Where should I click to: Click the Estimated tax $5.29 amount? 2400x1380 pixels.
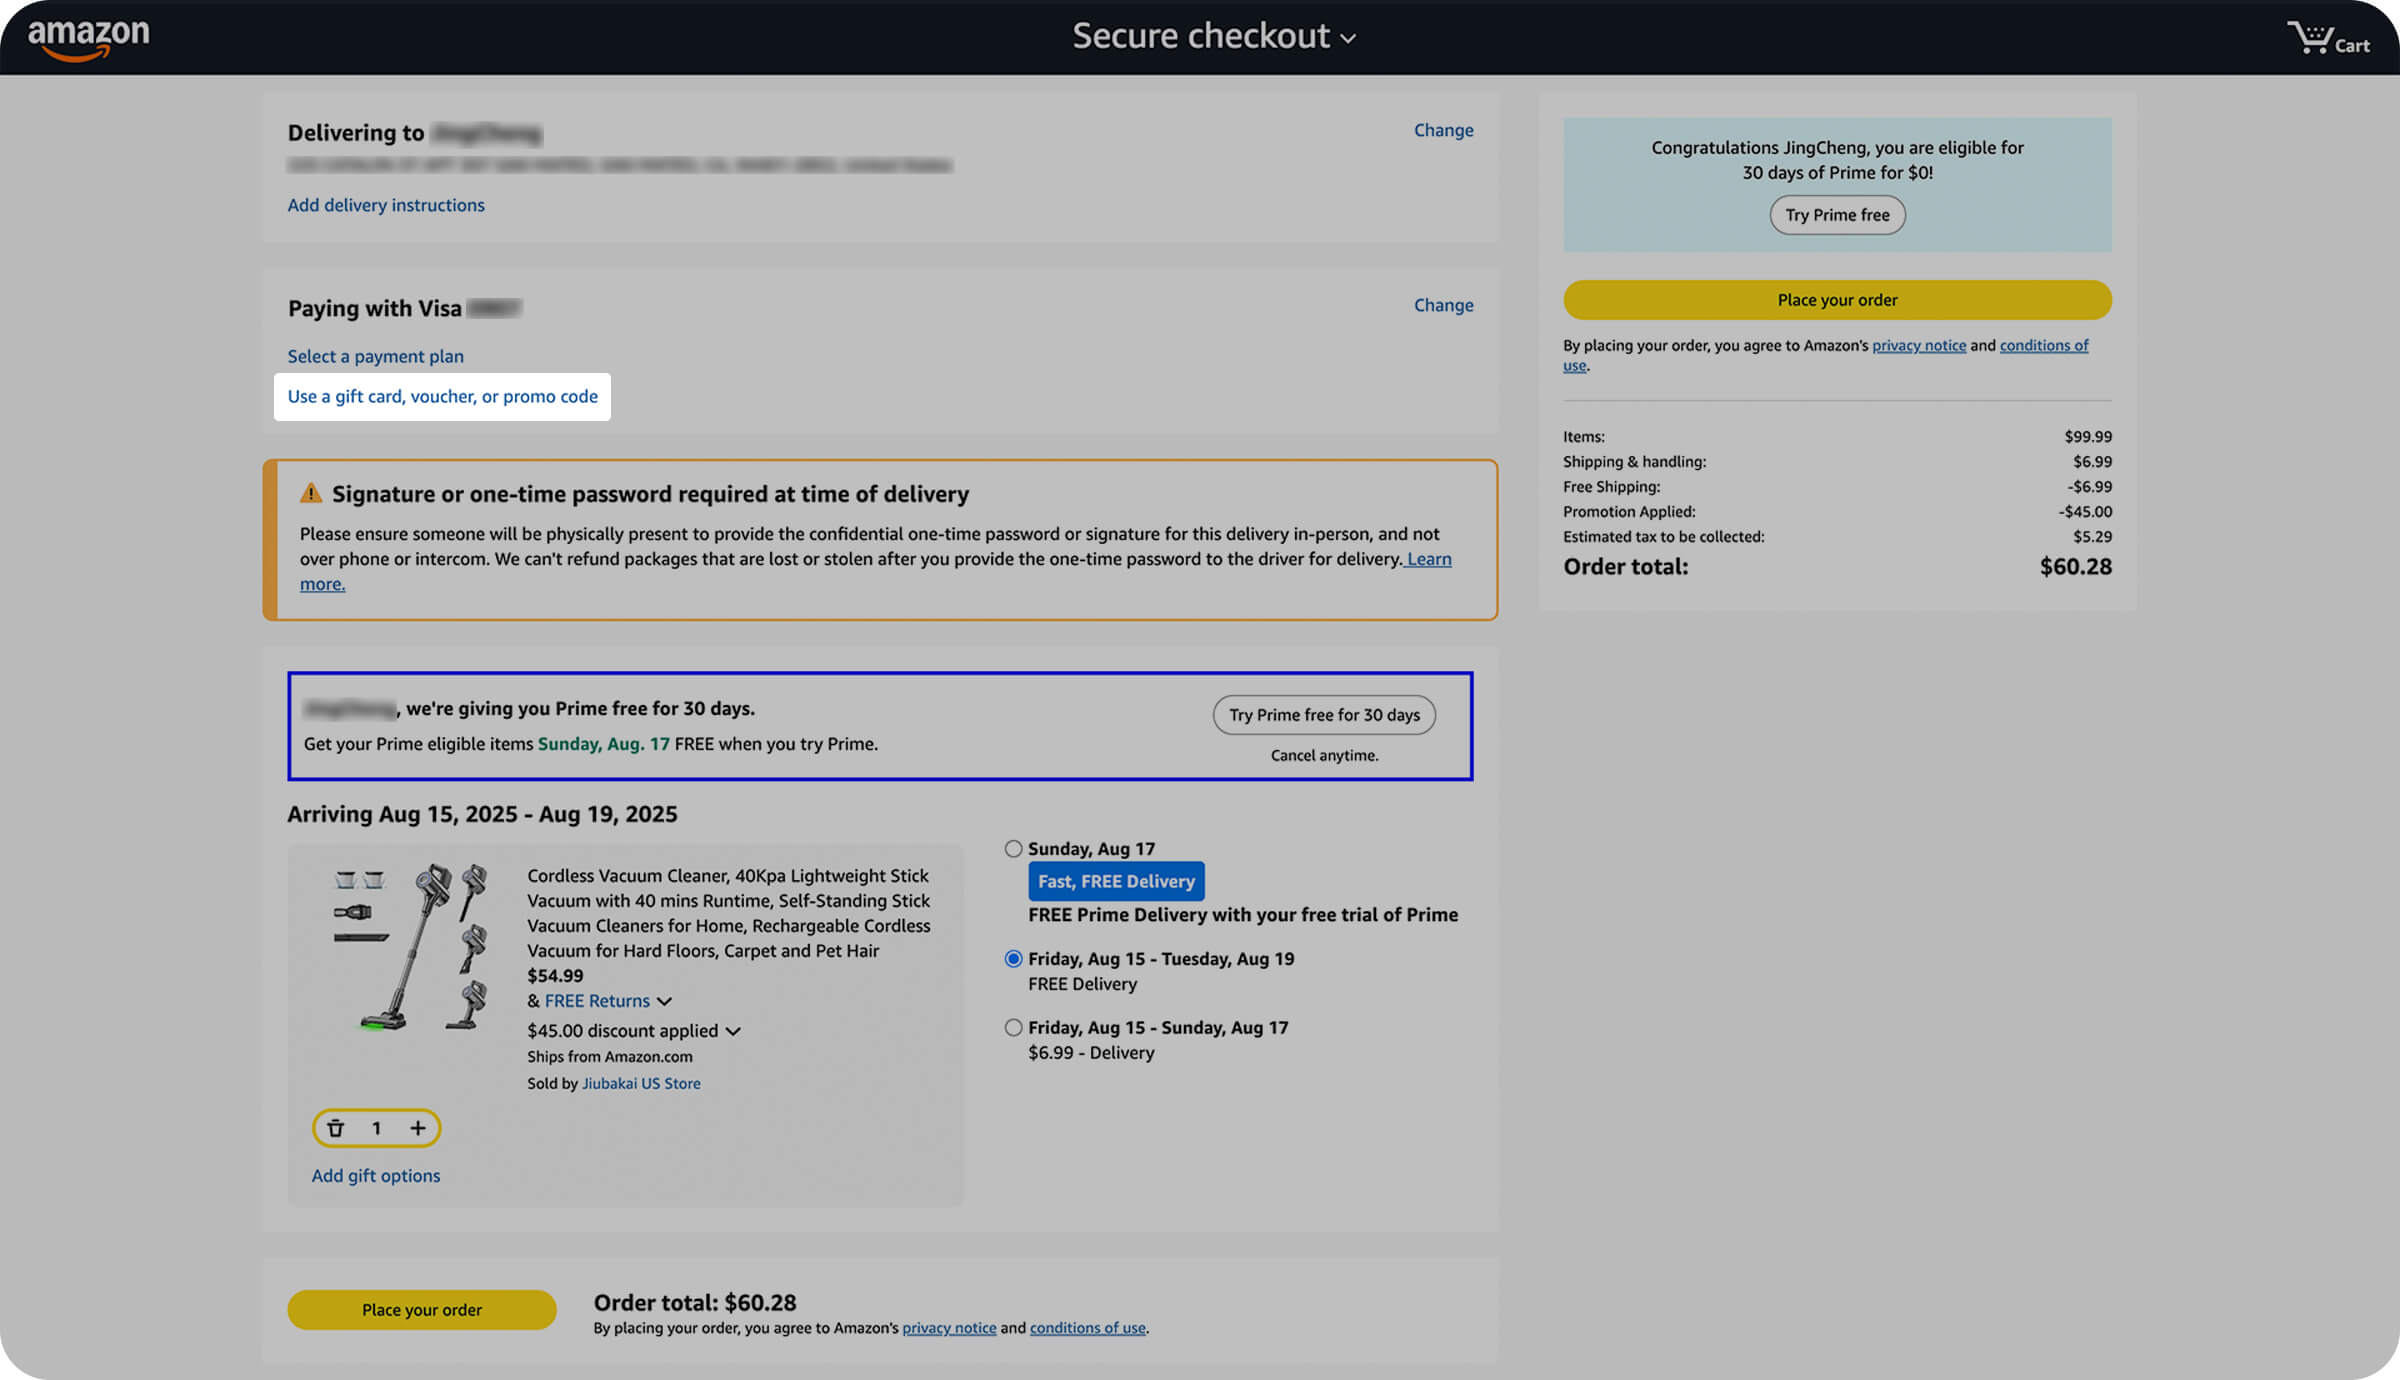pos(2092,537)
